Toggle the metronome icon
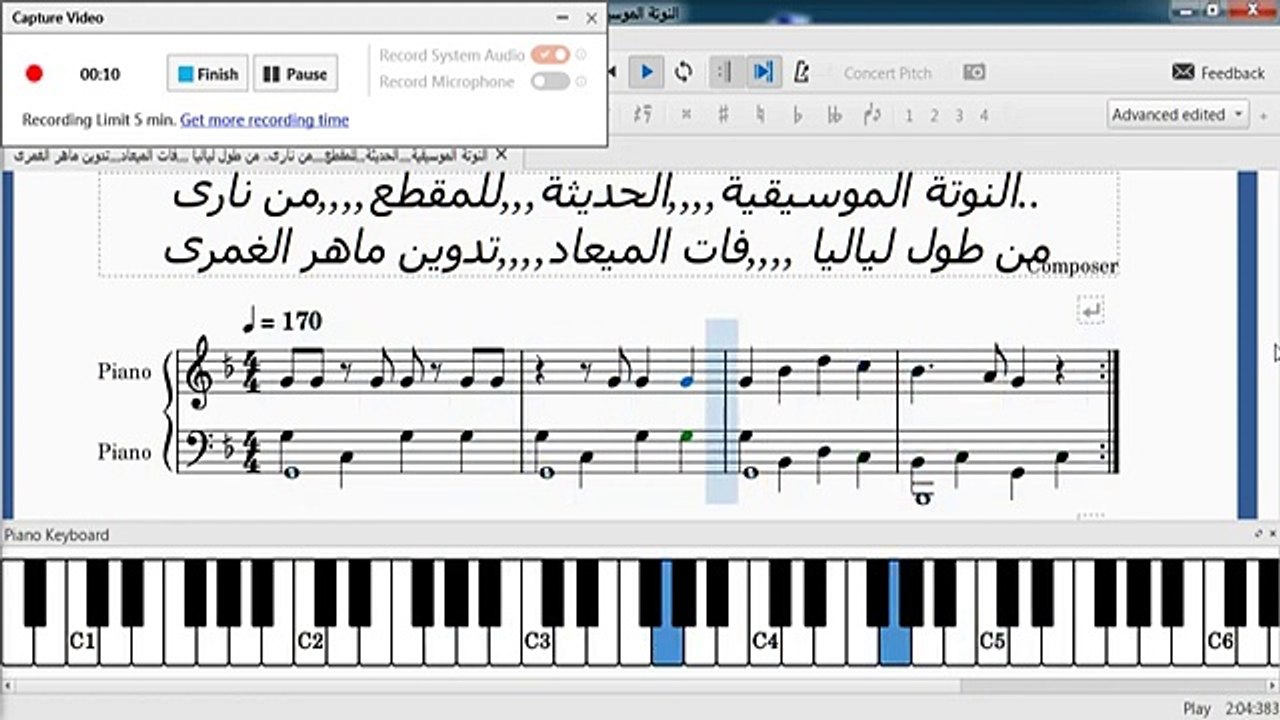Screen dimensions: 1280x720 tap(801, 72)
